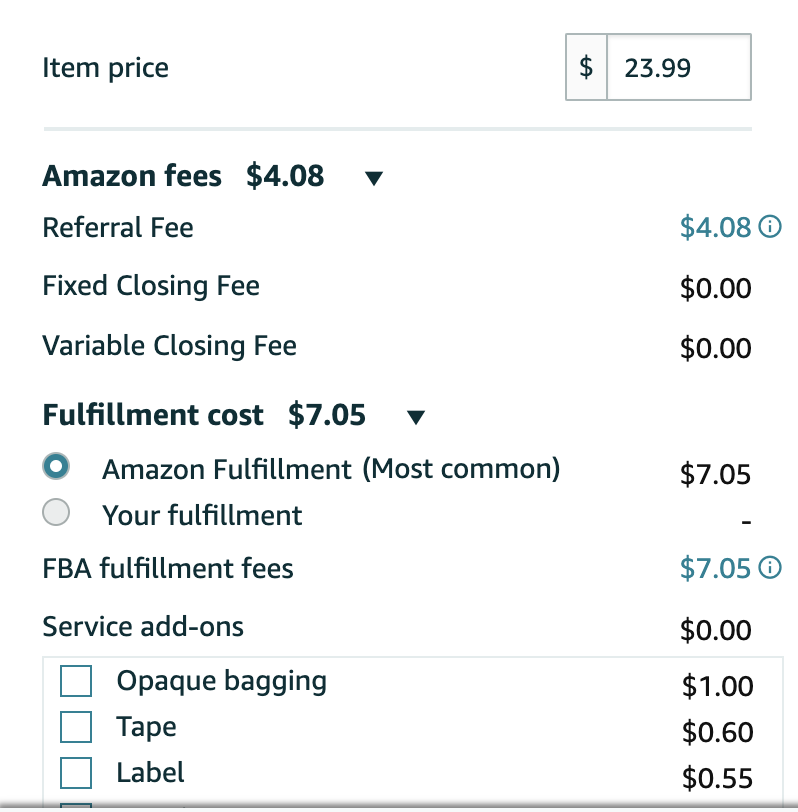The height and width of the screenshot is (812, 798).
Task: Click the Opaque bagging label text
Action: [222, 682]
